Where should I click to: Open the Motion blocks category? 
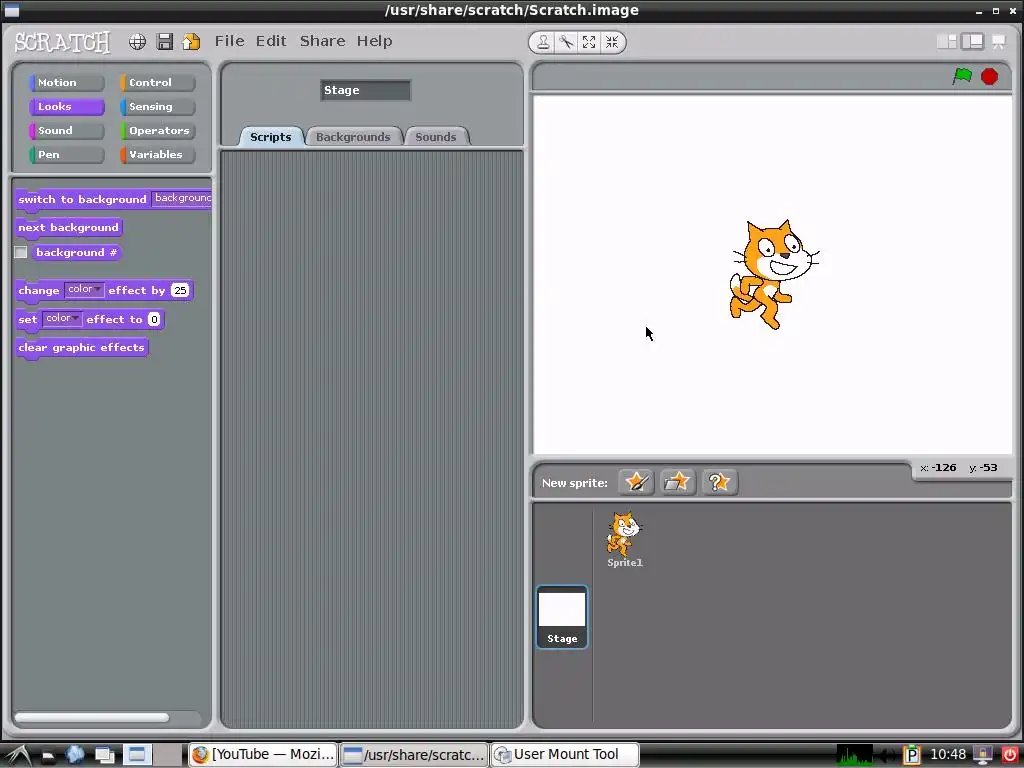pos(66,83)
